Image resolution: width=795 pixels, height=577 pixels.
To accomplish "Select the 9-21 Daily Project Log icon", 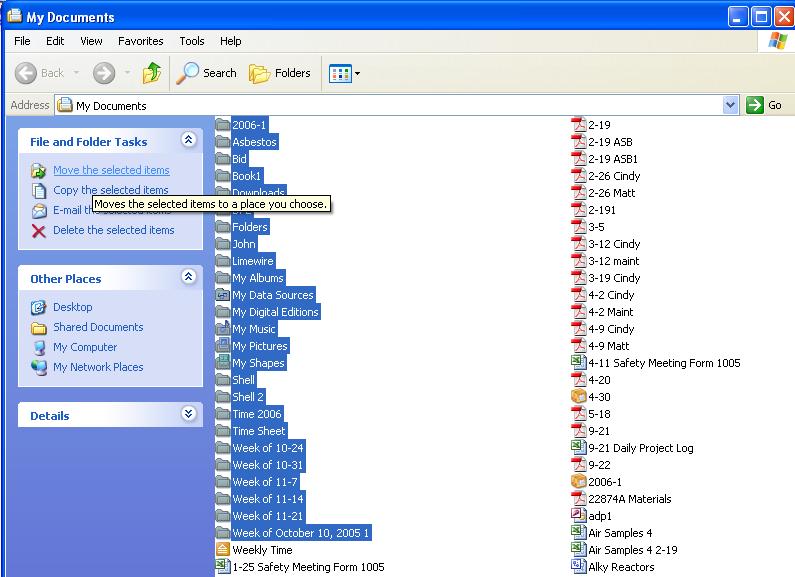I will click(579, 447).
